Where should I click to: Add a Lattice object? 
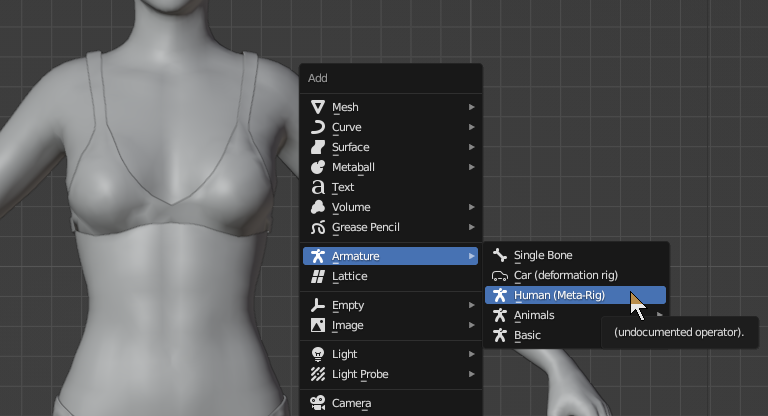(390, 276)
